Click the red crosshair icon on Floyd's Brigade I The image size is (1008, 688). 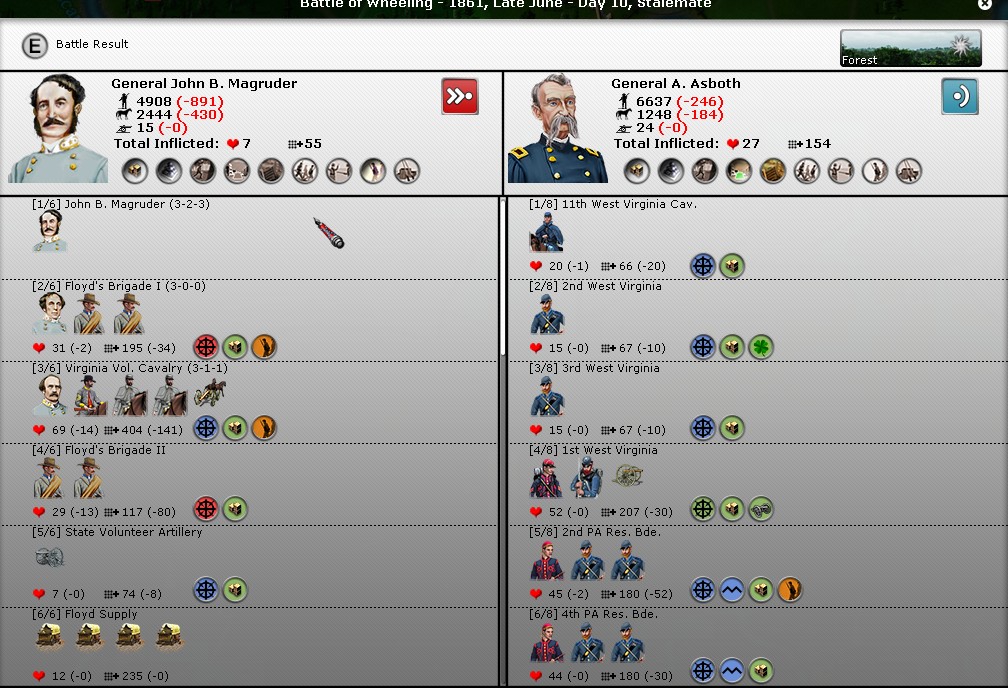point(206,347)
